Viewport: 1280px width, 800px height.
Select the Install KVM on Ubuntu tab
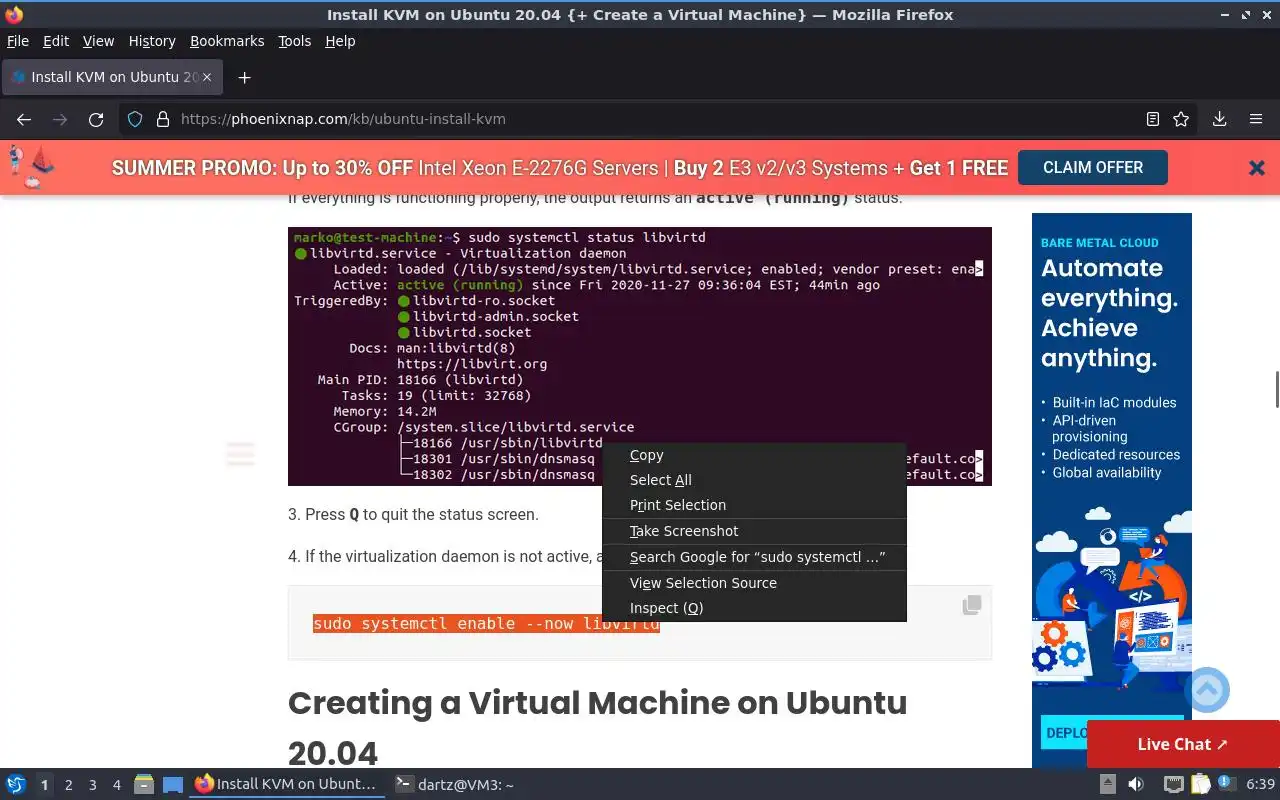(x=112, y=77)
